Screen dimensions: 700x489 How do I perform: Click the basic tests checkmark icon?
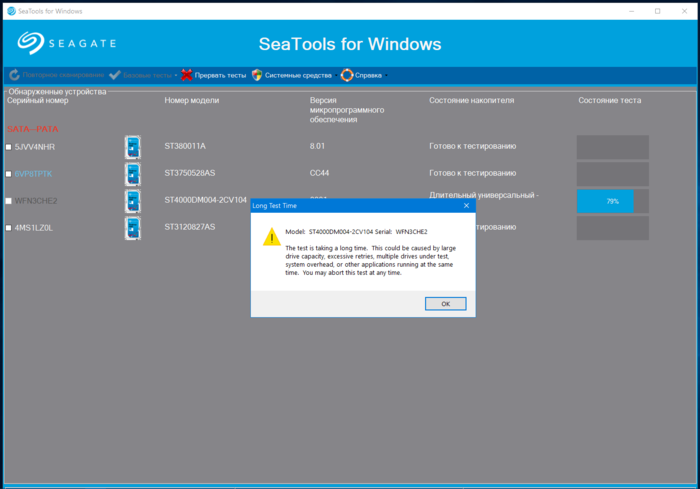click(x=115, y=75)
